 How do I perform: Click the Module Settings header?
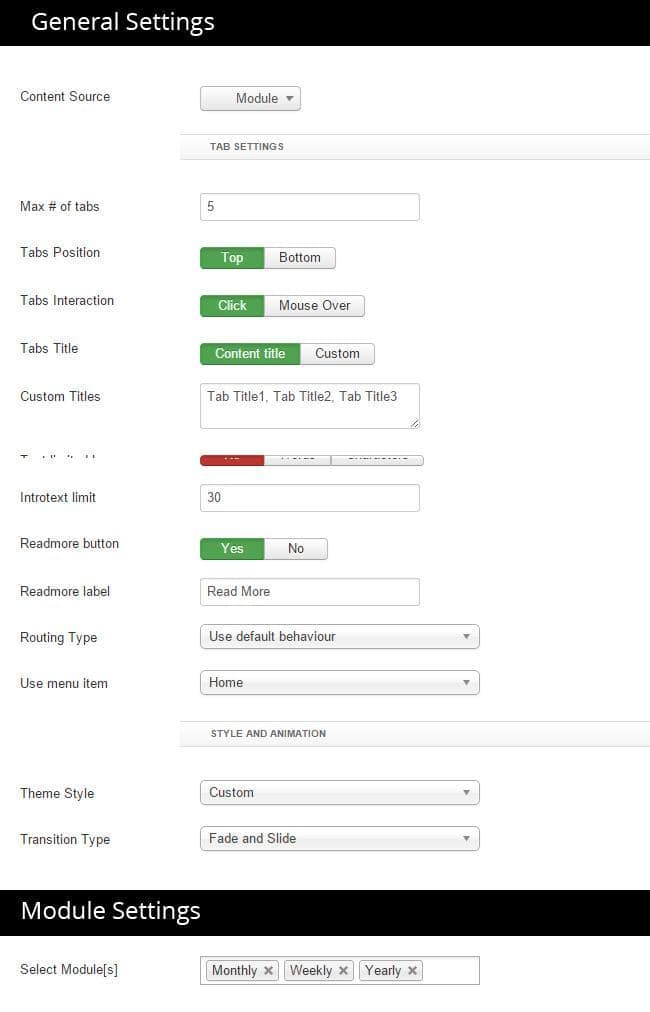(x=110, y=911)
